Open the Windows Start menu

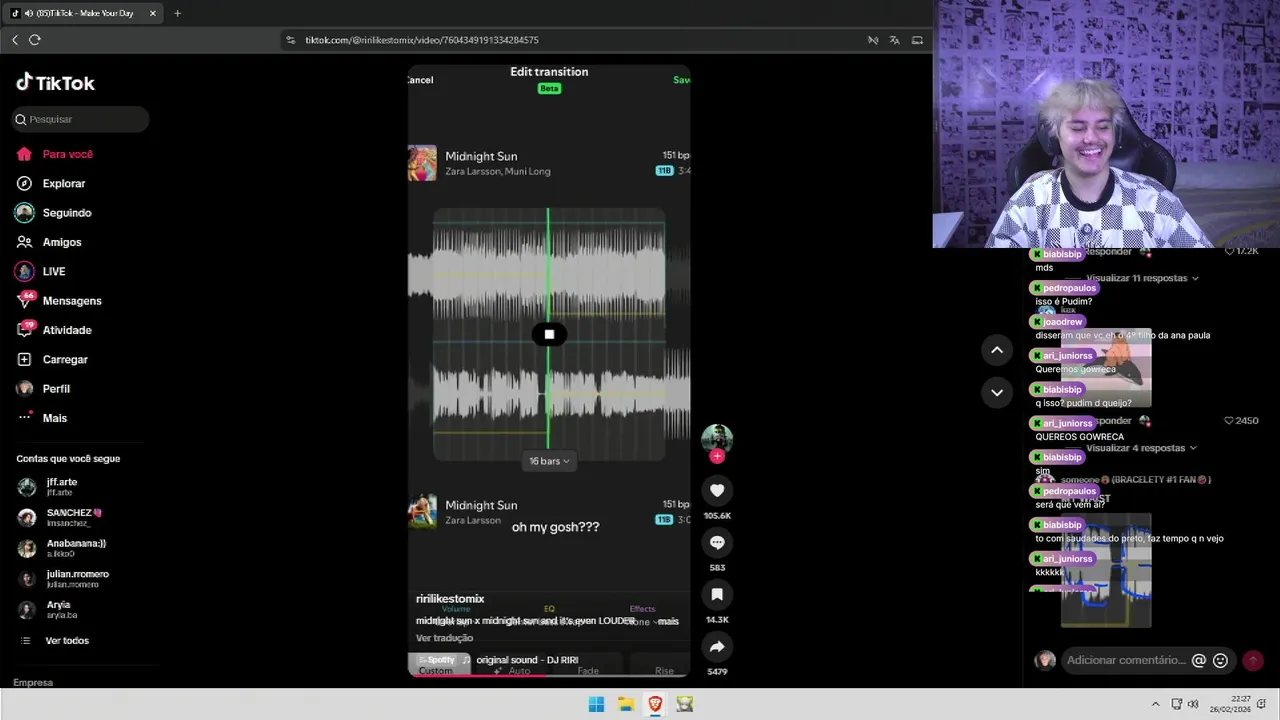click(x=596, y=704)
